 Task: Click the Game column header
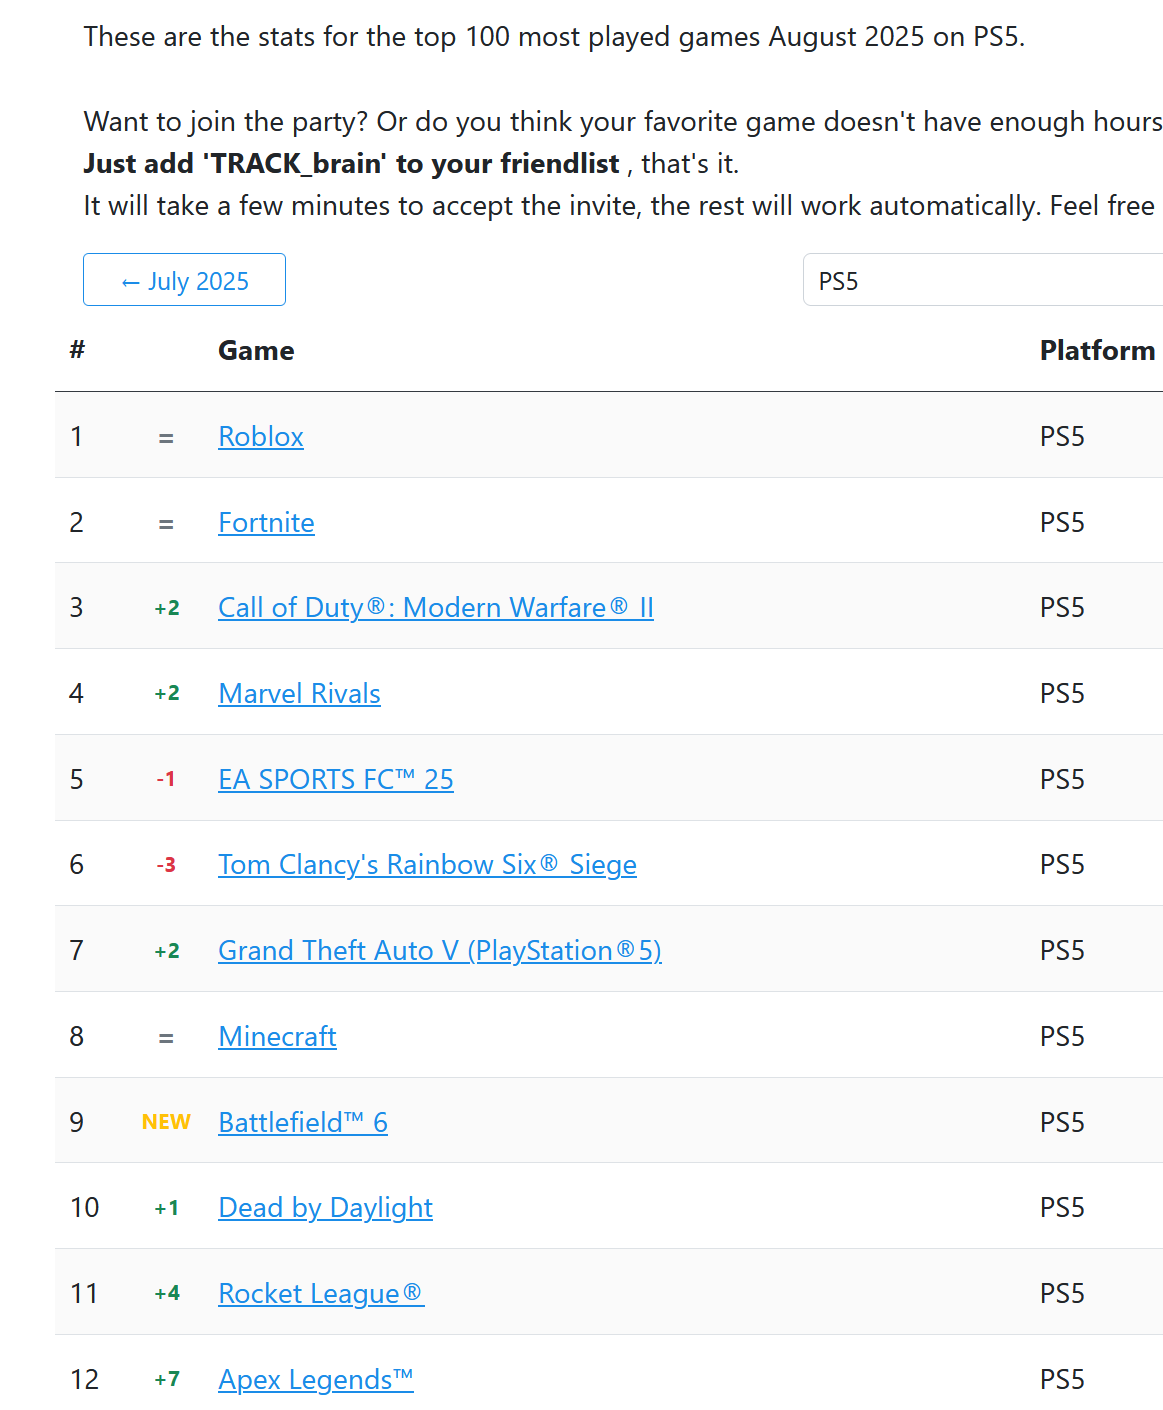tap(256, 351)
